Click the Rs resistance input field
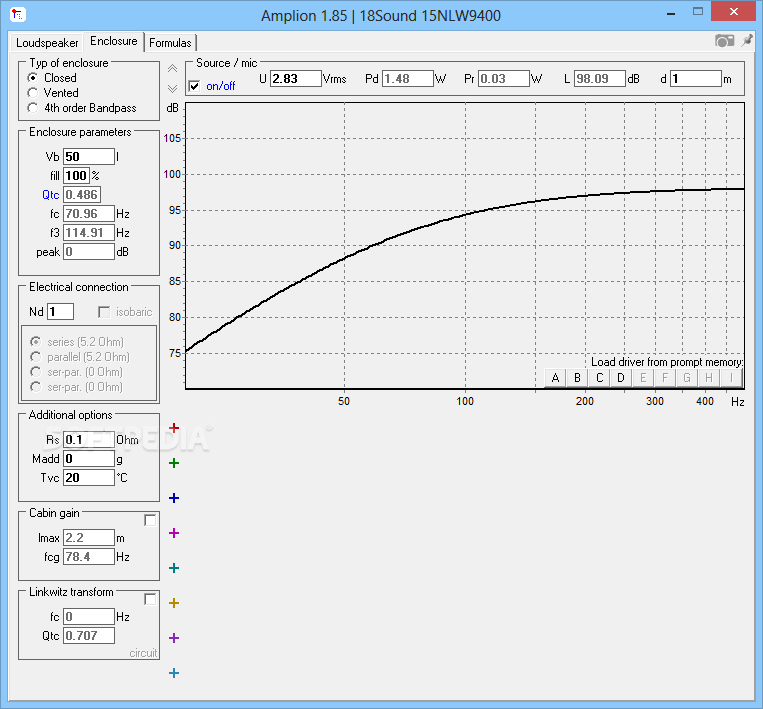 pyautogui.click(x=89, y=440)
